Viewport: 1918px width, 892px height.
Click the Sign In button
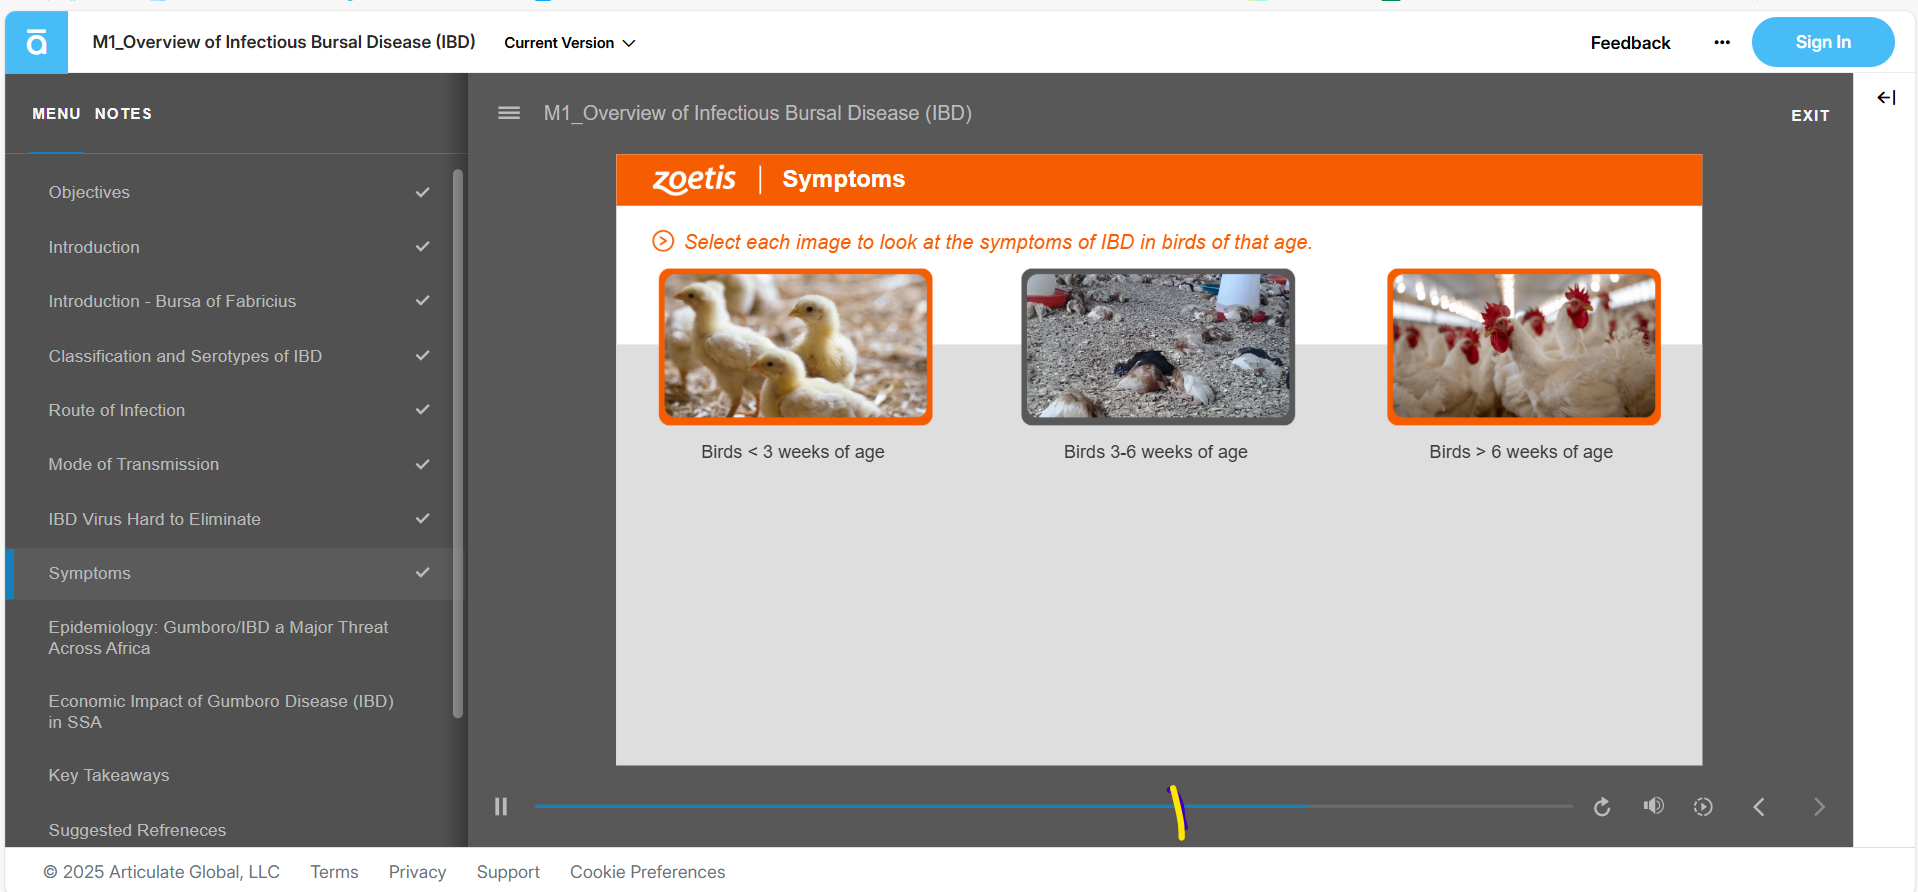point(1822,42)
